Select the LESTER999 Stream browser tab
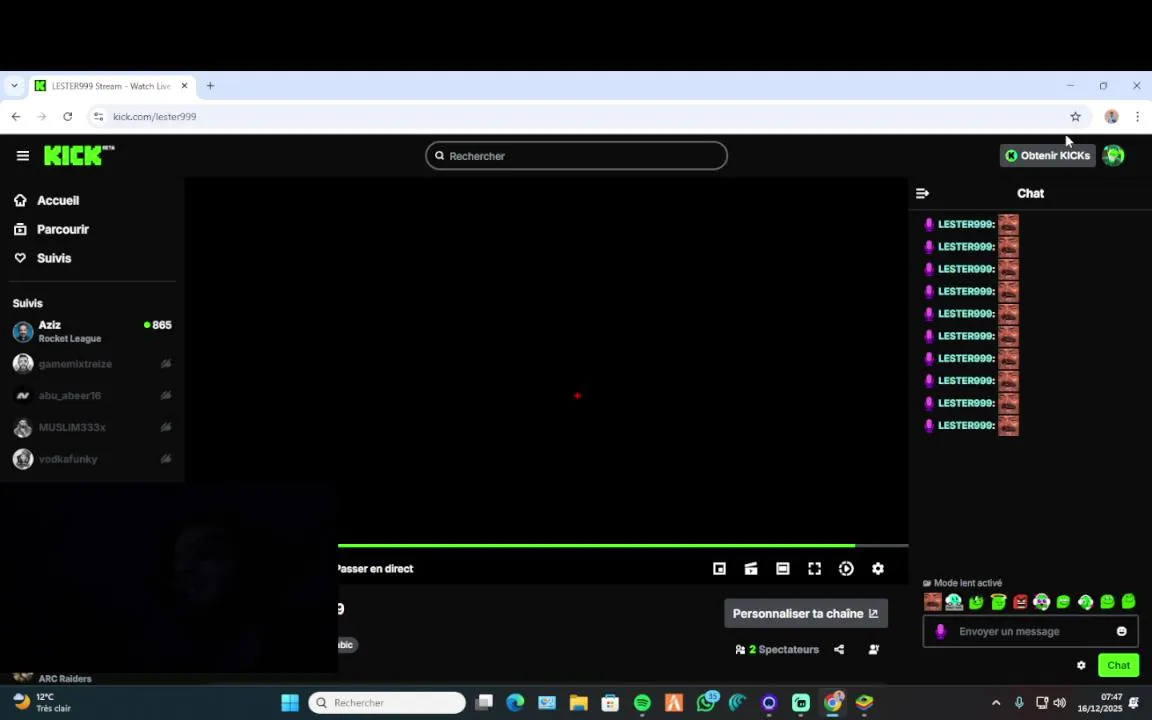The image size is (1152, 720). [x=112, y=86]
